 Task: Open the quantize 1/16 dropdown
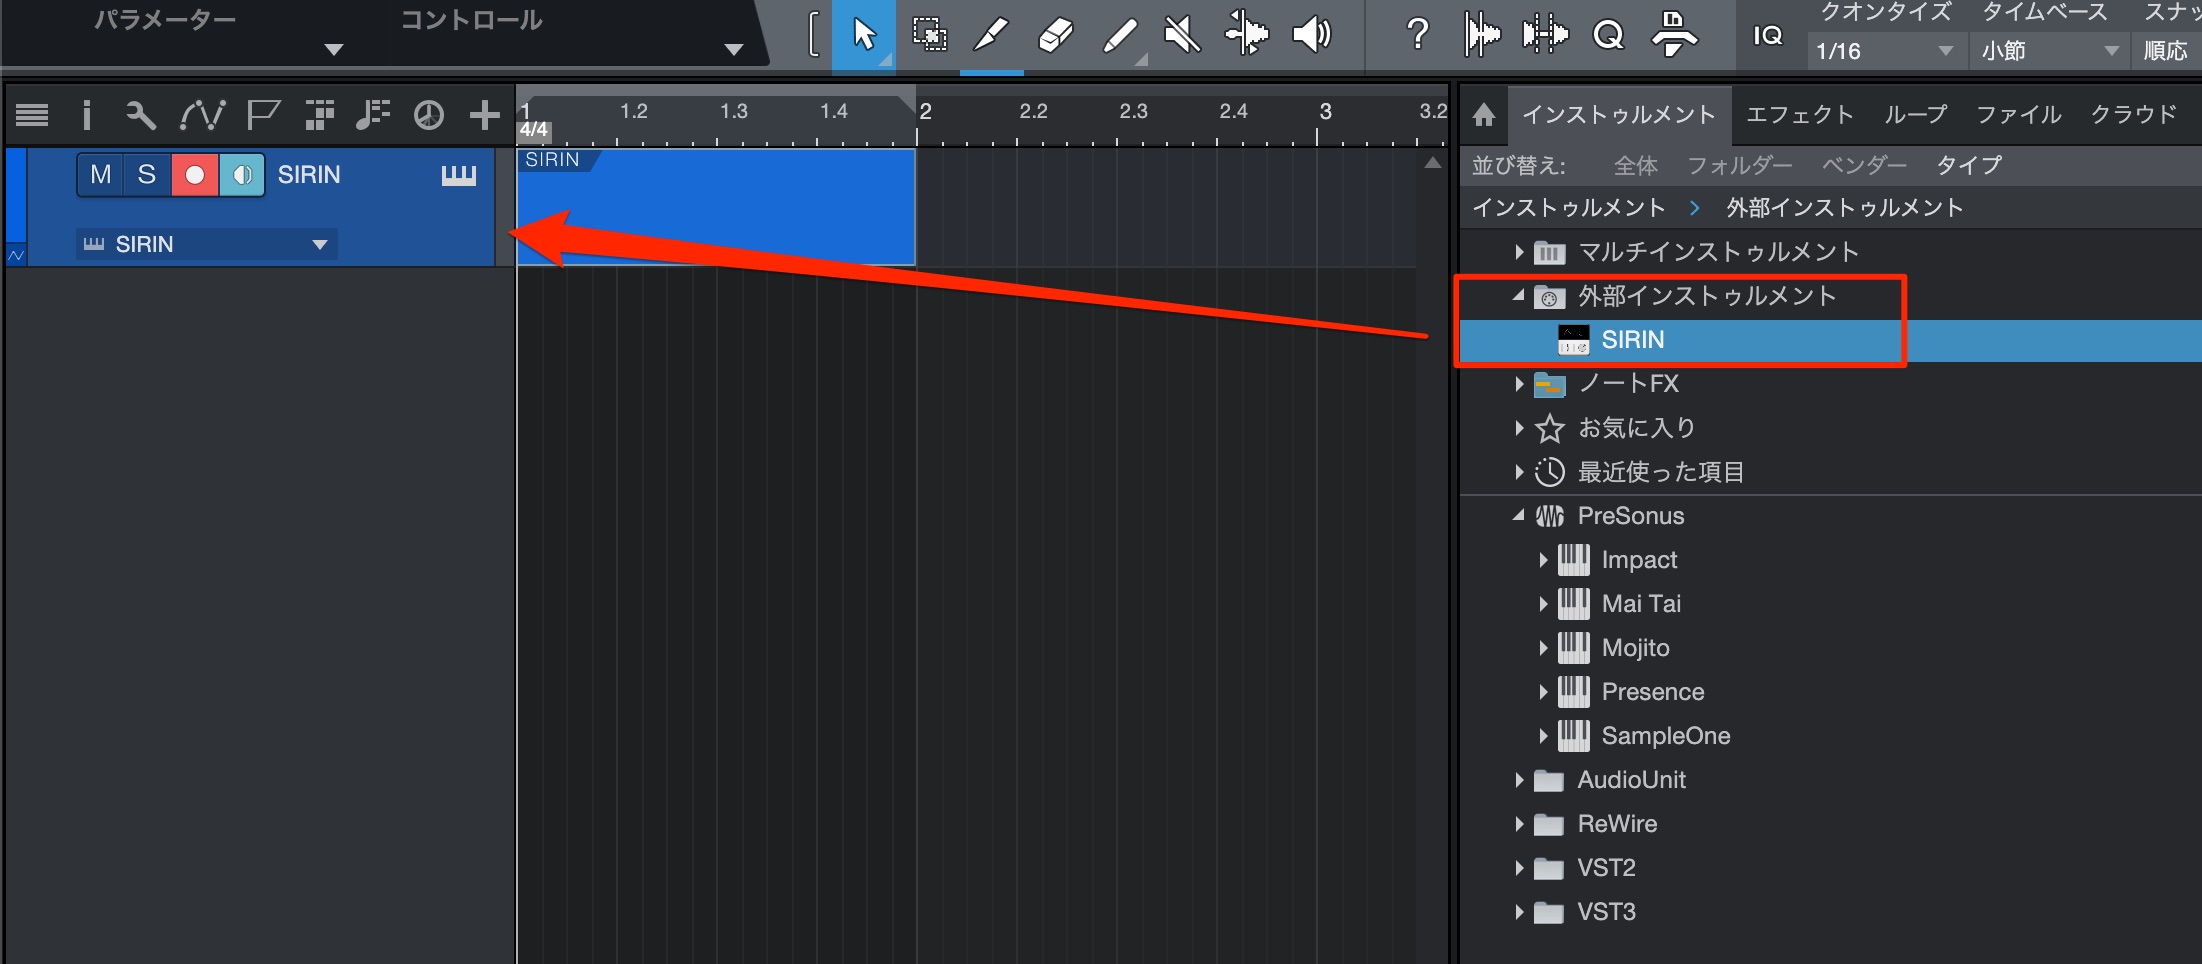[x=1885, y=50]
